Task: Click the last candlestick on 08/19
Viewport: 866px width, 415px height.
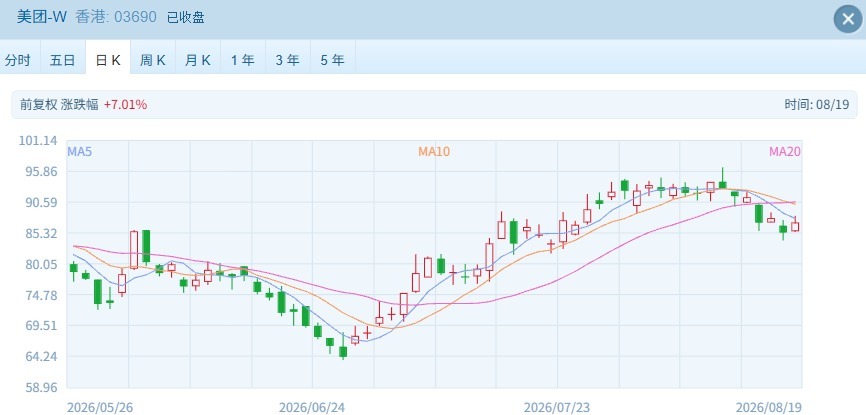Action: click(x=795, y=225)
